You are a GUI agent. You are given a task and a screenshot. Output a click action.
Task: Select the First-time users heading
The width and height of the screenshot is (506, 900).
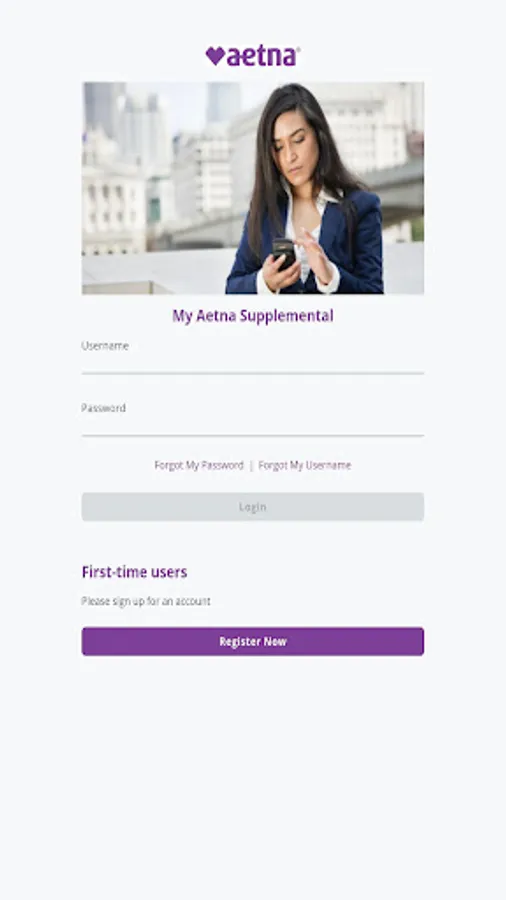pyautogui.click(x=134, y=572)
